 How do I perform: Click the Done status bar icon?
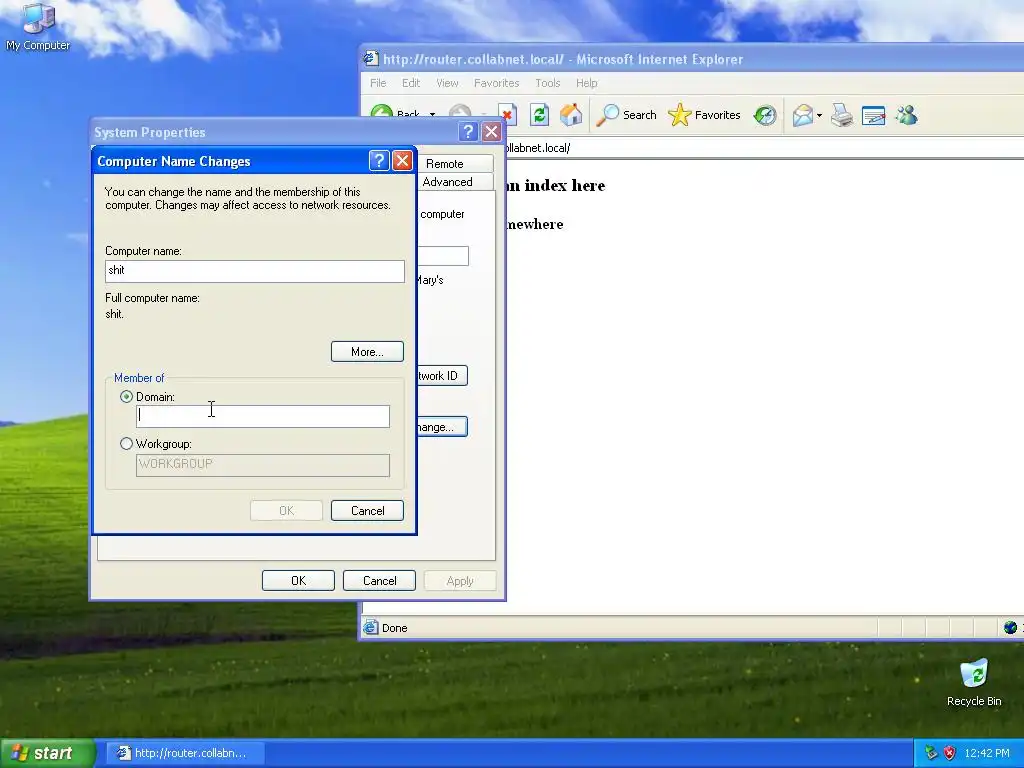pyautogui.click(x=371, y=628)
